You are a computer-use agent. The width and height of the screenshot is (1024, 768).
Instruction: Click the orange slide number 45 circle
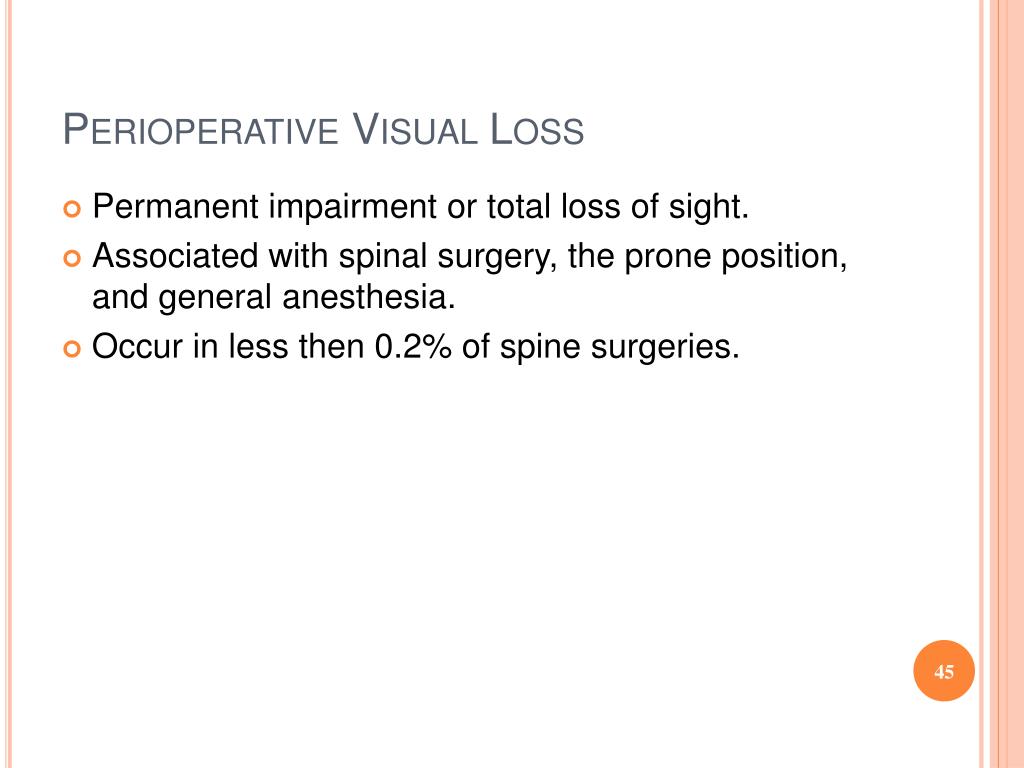944,671
